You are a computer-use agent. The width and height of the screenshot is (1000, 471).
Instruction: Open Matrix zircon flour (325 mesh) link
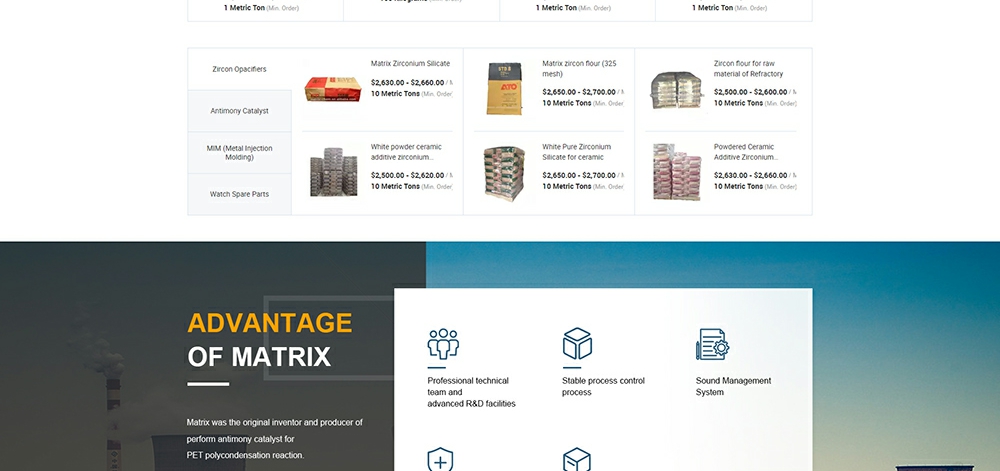click(x=579, y=69)
